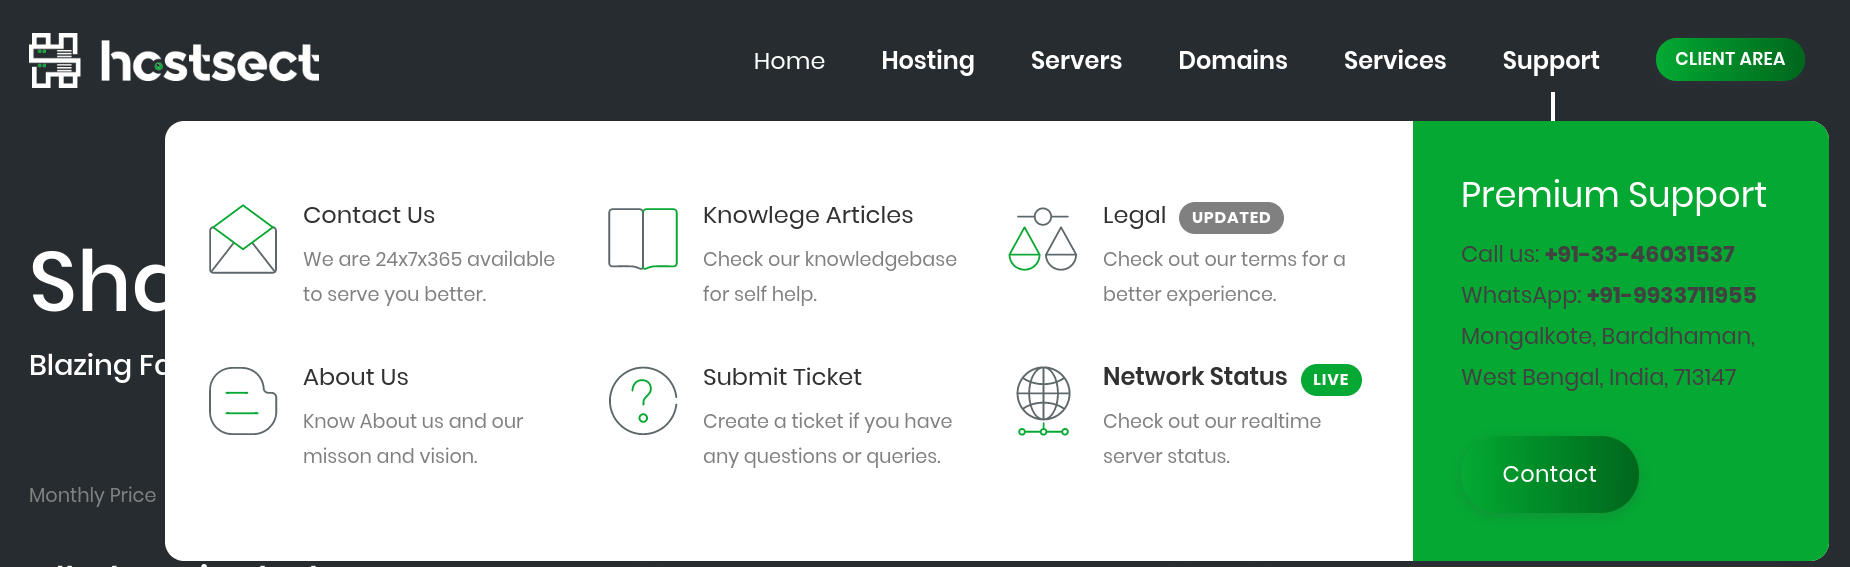
Task: Click the Network Status globe icon
Action: pyautogui.click(x=1043, y=401)
